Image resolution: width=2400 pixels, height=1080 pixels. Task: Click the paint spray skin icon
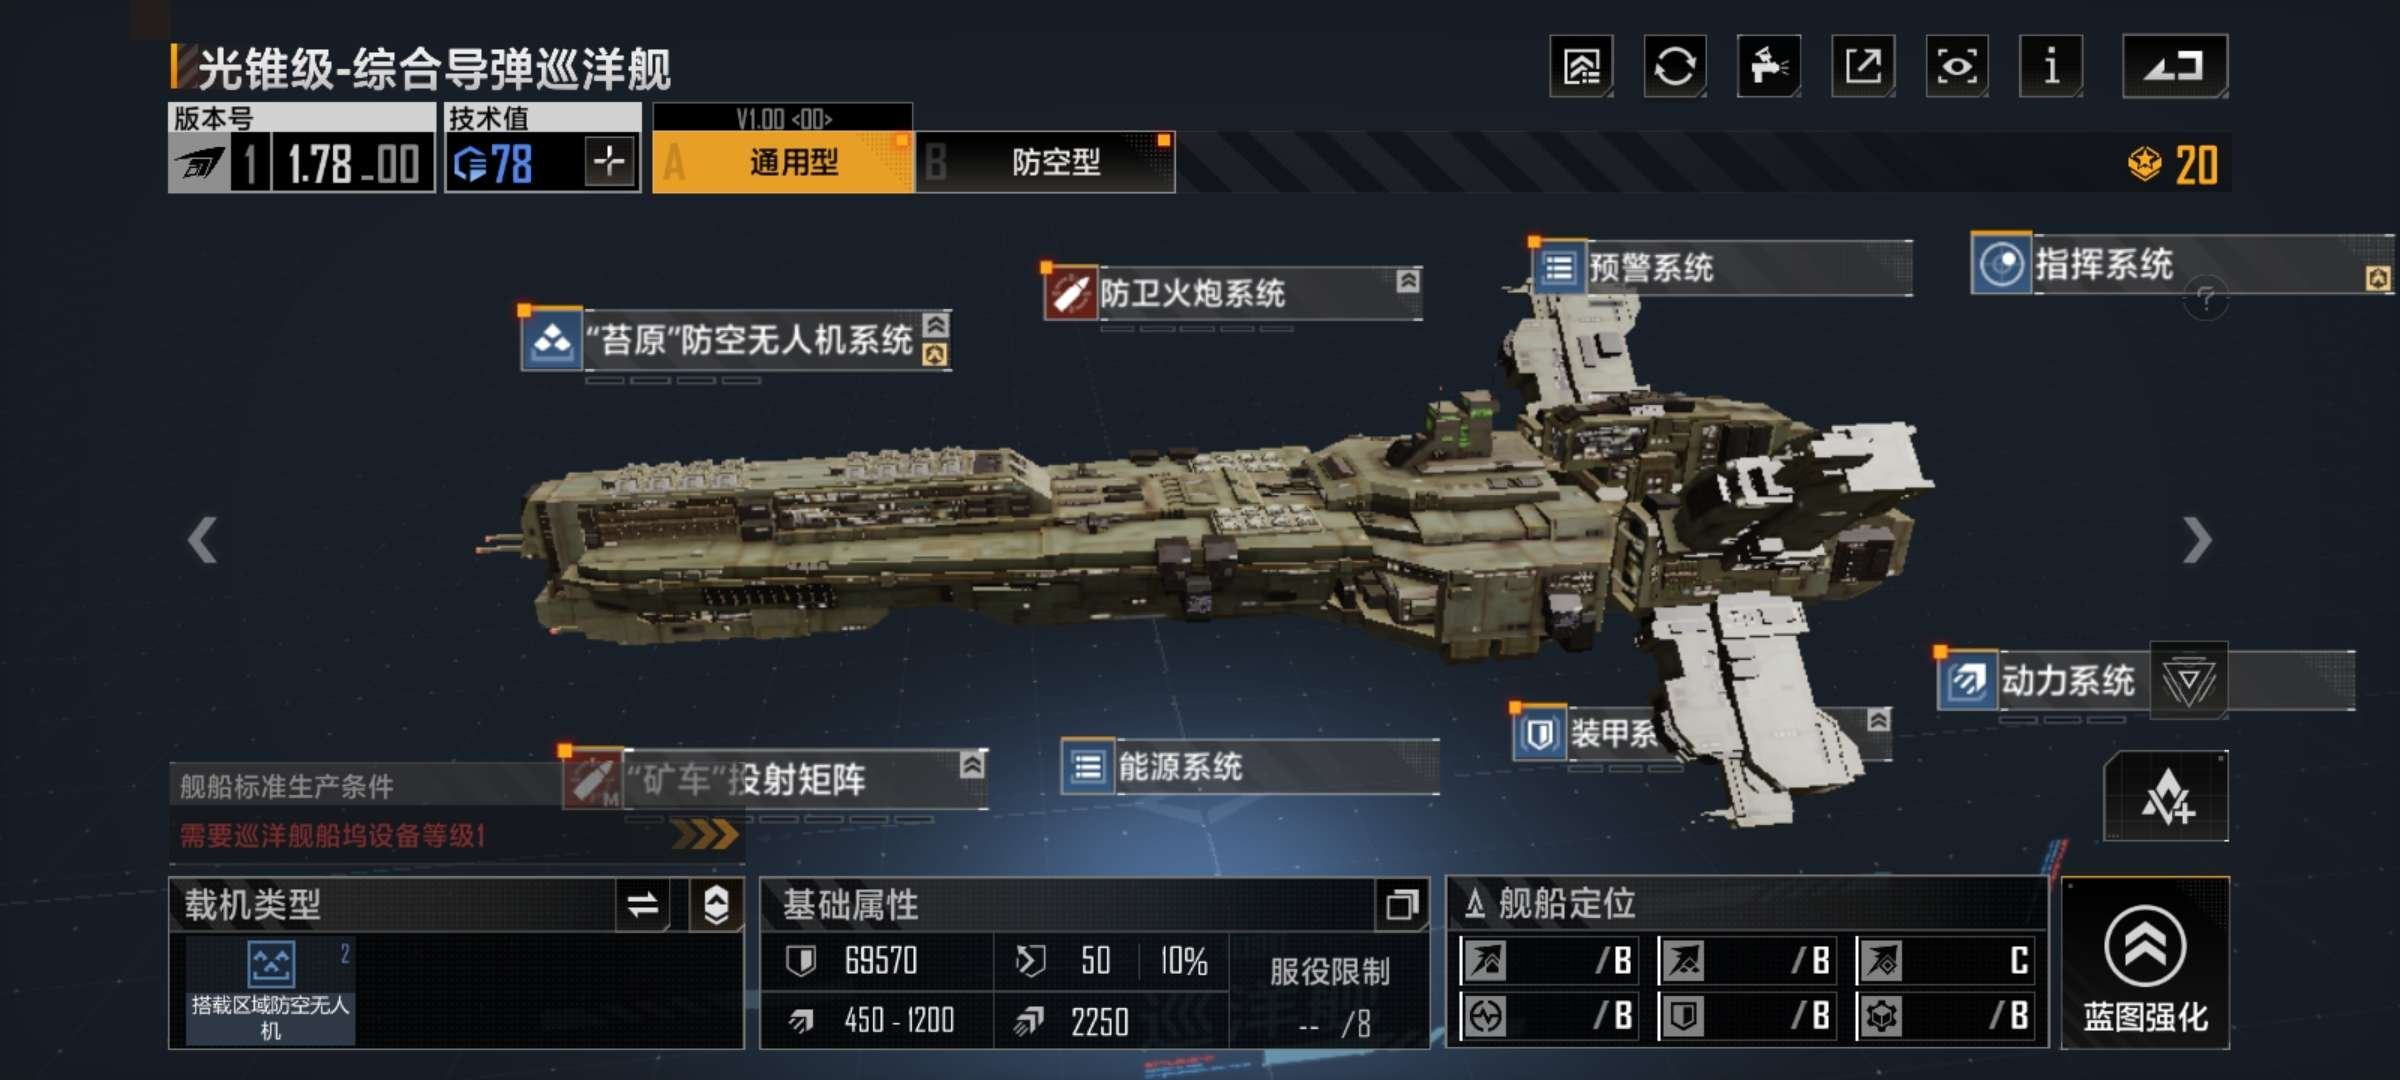(1769, 67)
